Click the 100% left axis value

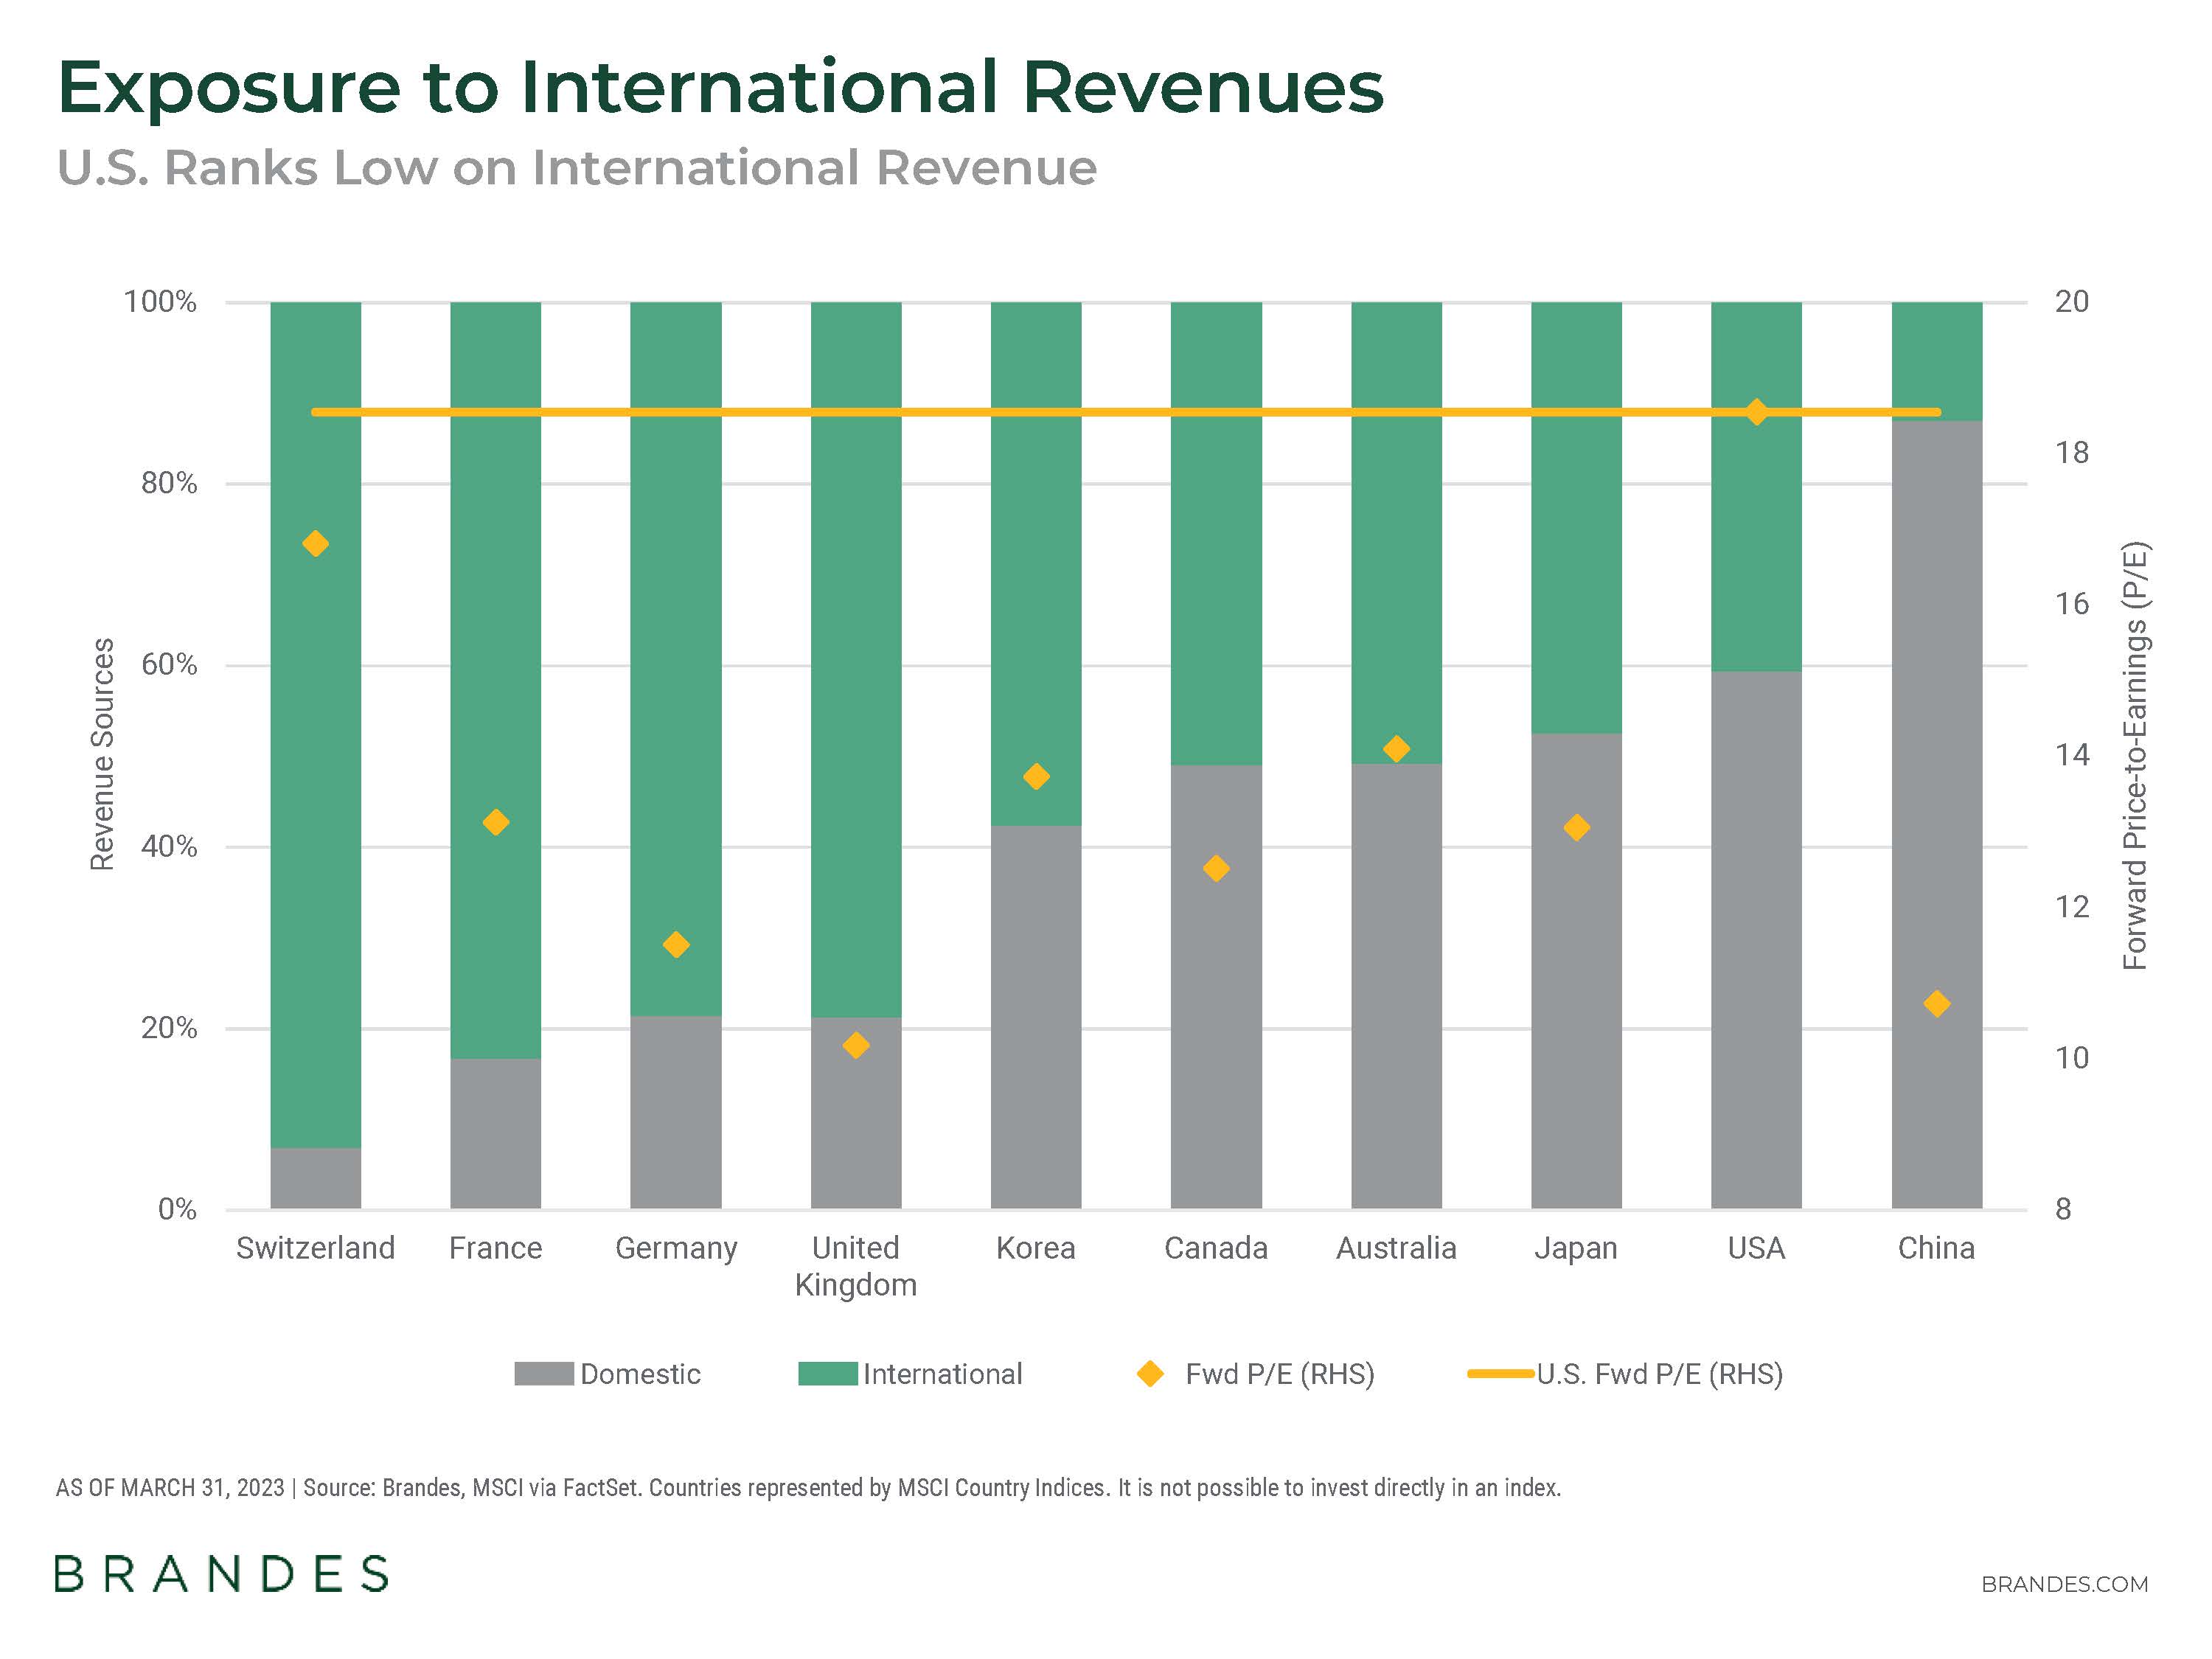pyautogui.click(x=160, y=301)
